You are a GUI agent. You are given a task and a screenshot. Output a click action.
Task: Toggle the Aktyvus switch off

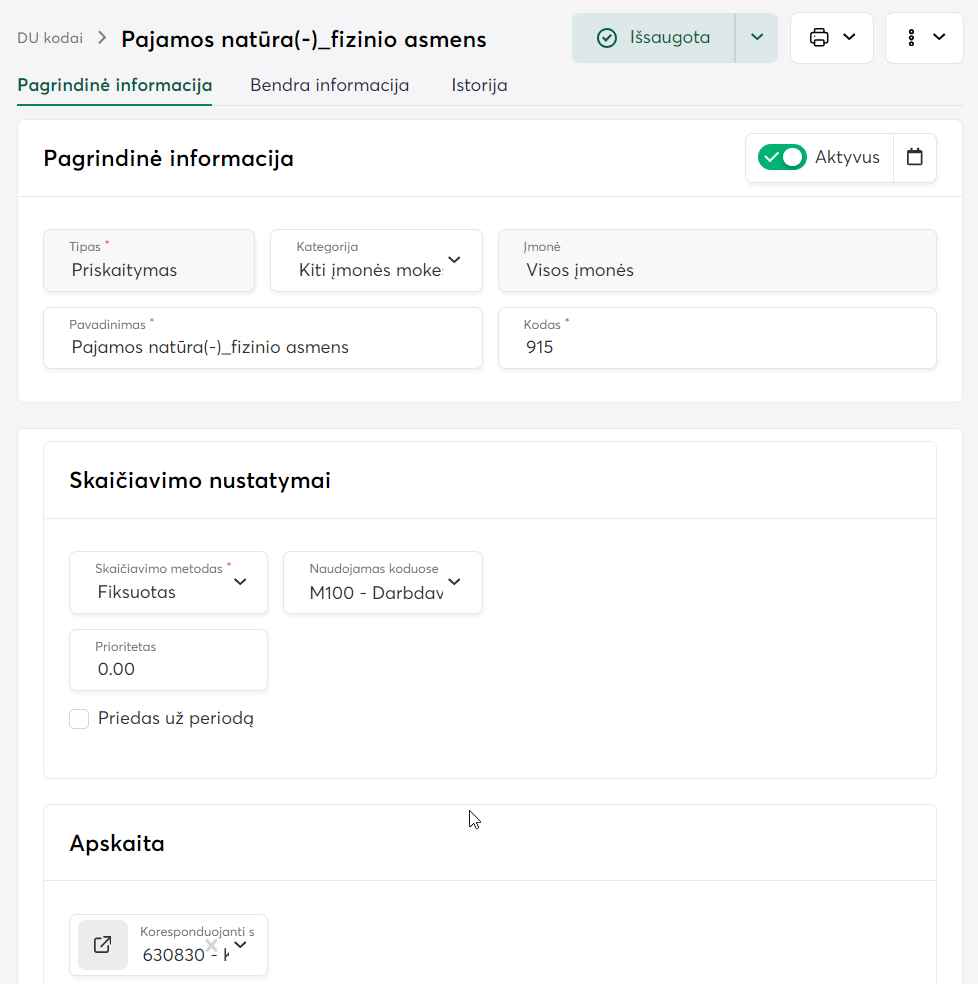(782, 158)
